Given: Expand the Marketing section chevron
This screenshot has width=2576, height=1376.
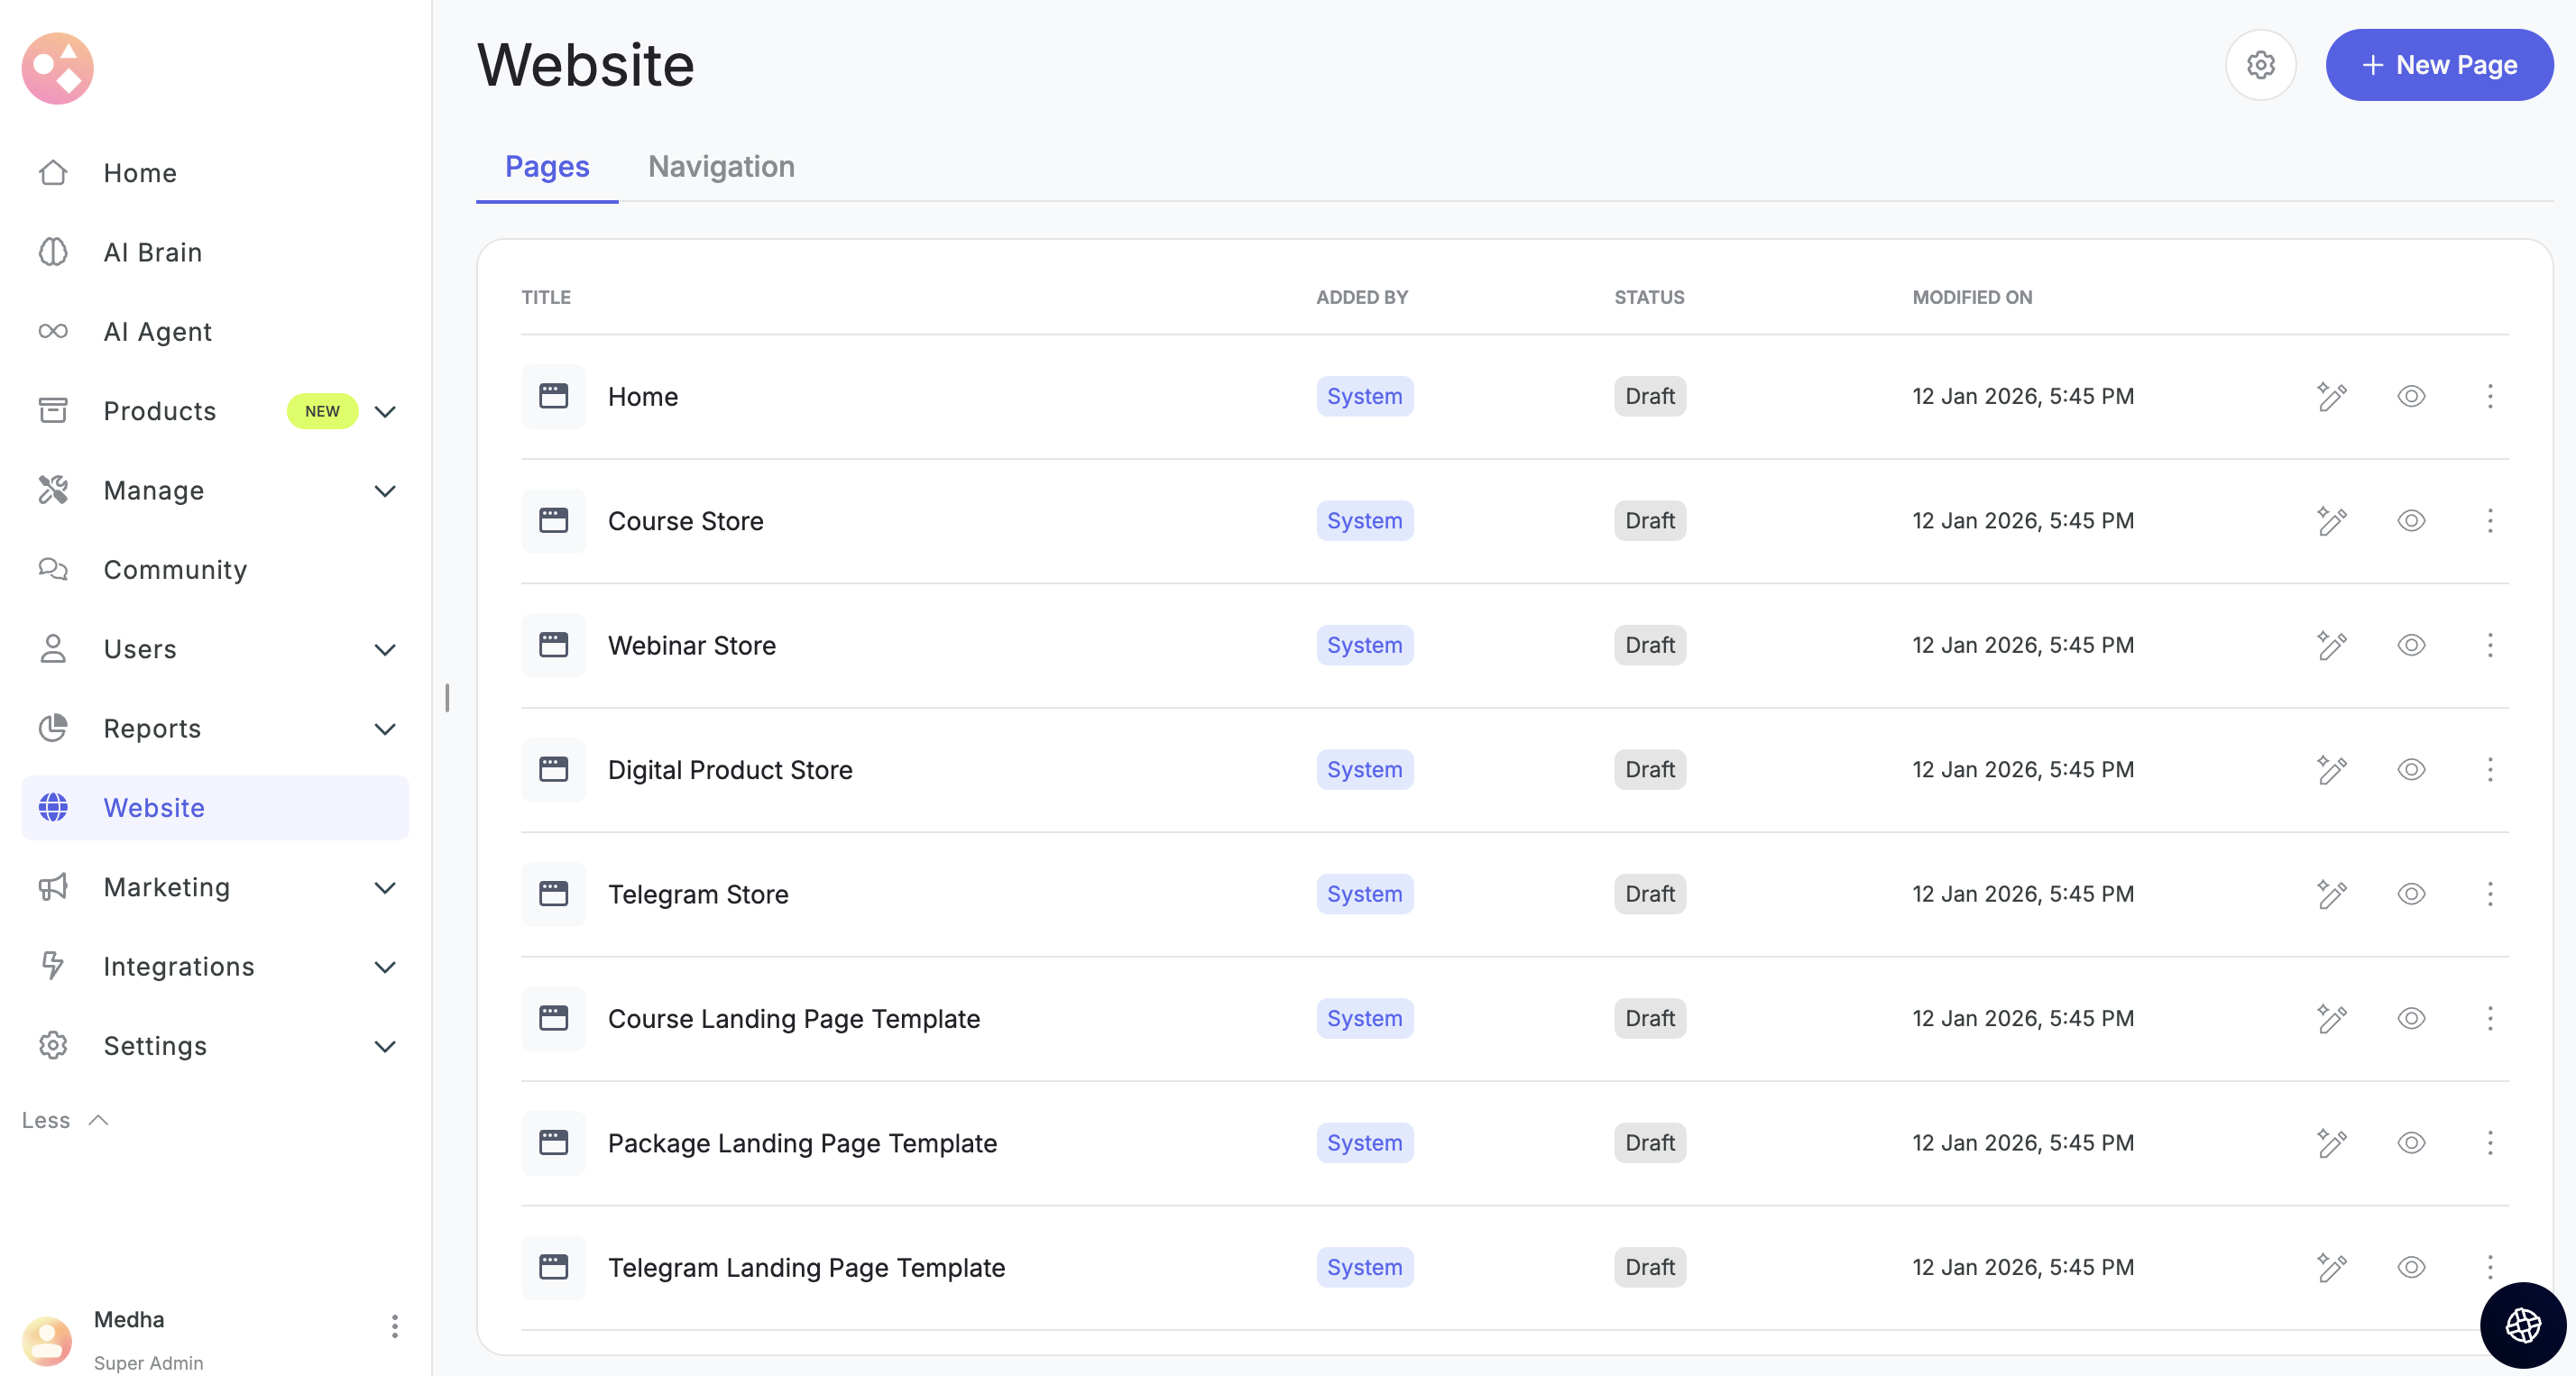Looking at the screenshot, I should (385, 887).
